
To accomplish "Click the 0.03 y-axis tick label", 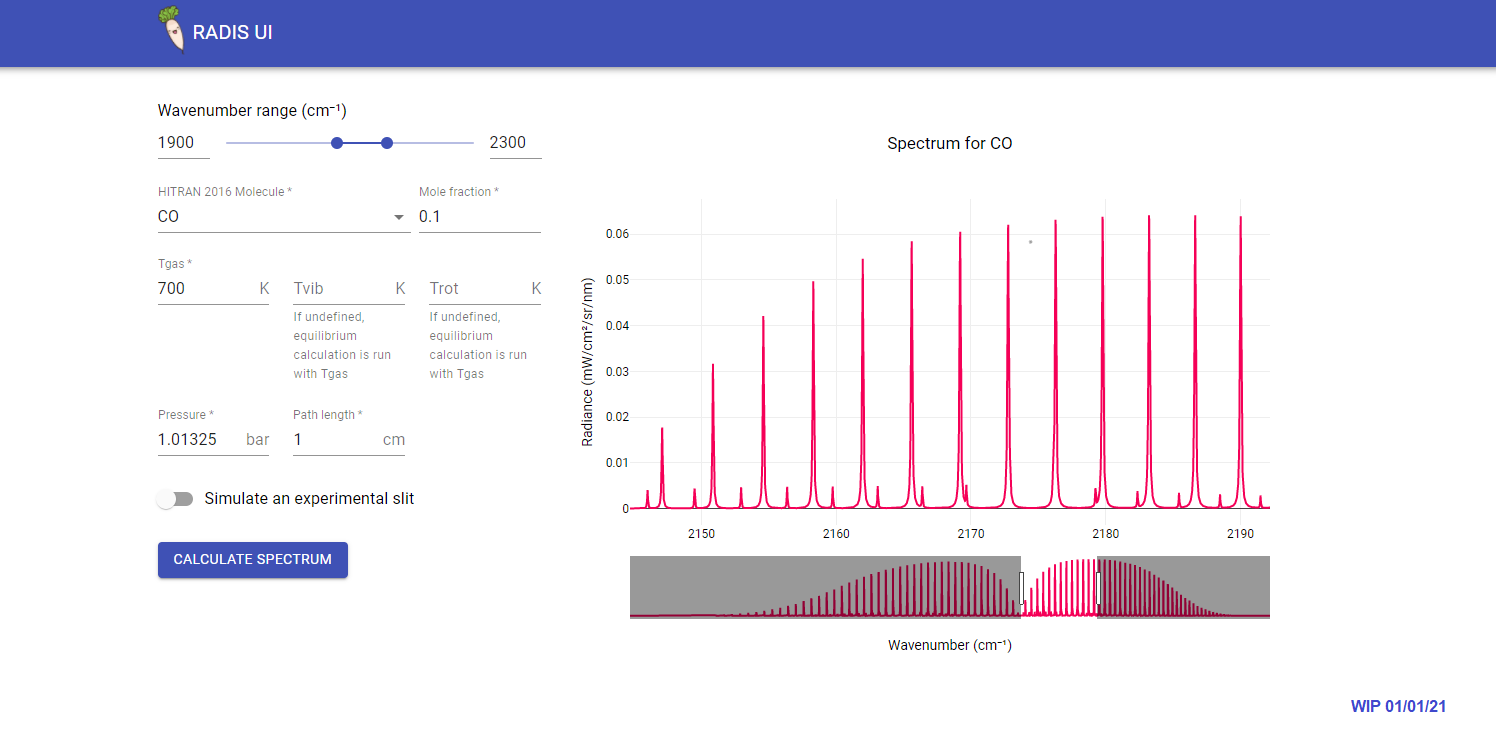I will [617, 371].
